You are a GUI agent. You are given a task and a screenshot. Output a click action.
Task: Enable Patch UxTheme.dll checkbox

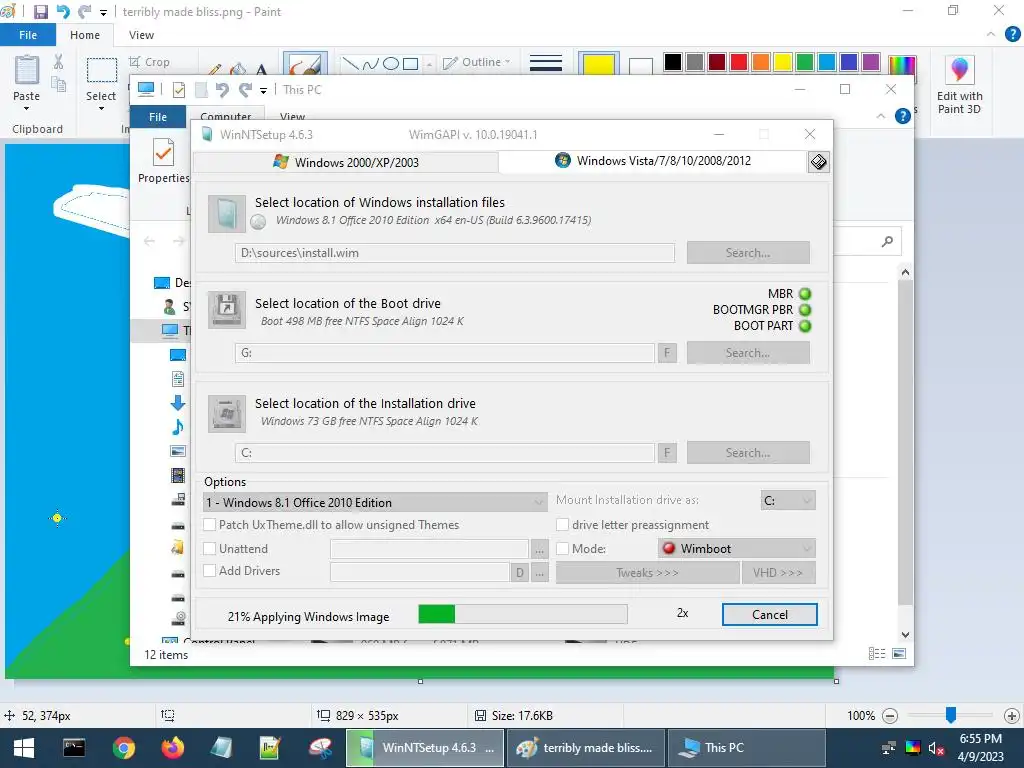210,524
